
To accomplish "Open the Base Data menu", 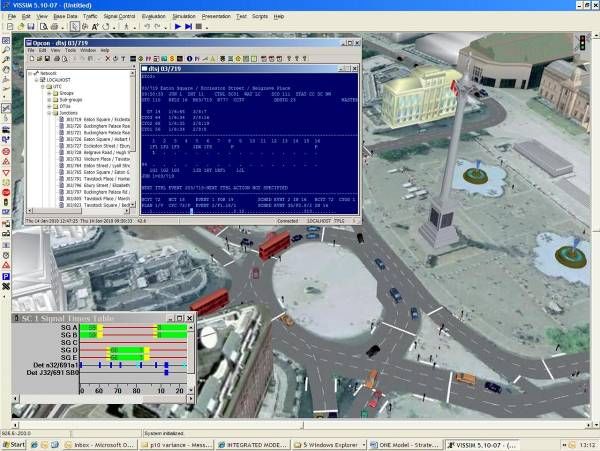I will click(65, 16).
